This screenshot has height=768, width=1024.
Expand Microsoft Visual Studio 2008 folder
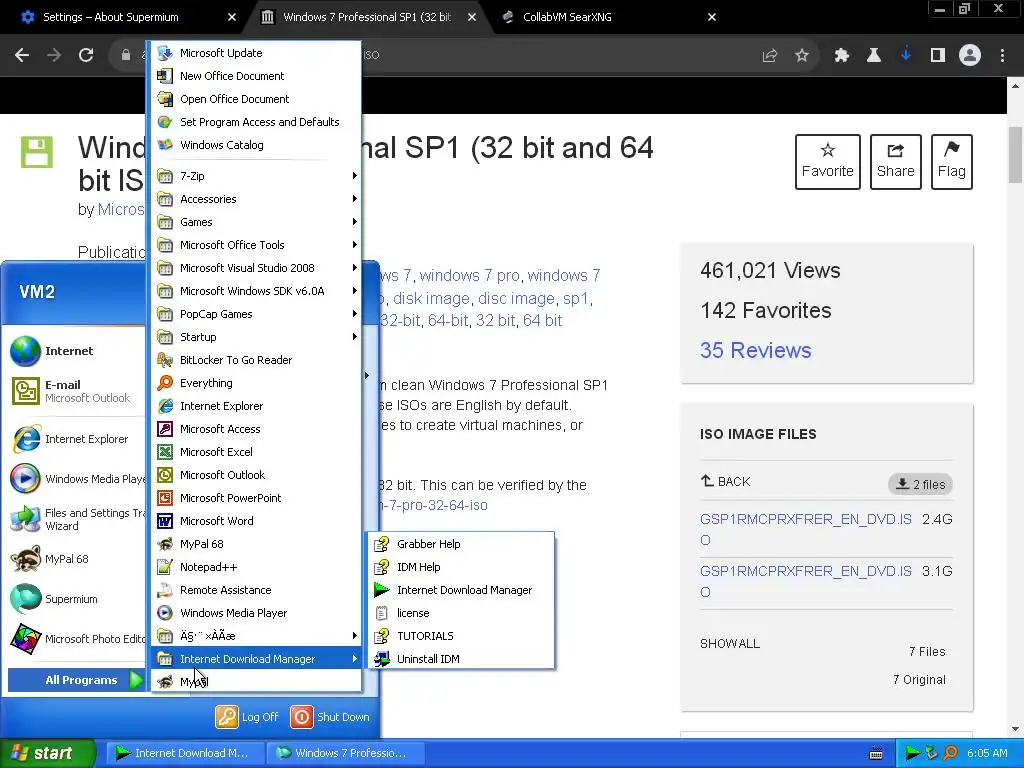(256, 268)
